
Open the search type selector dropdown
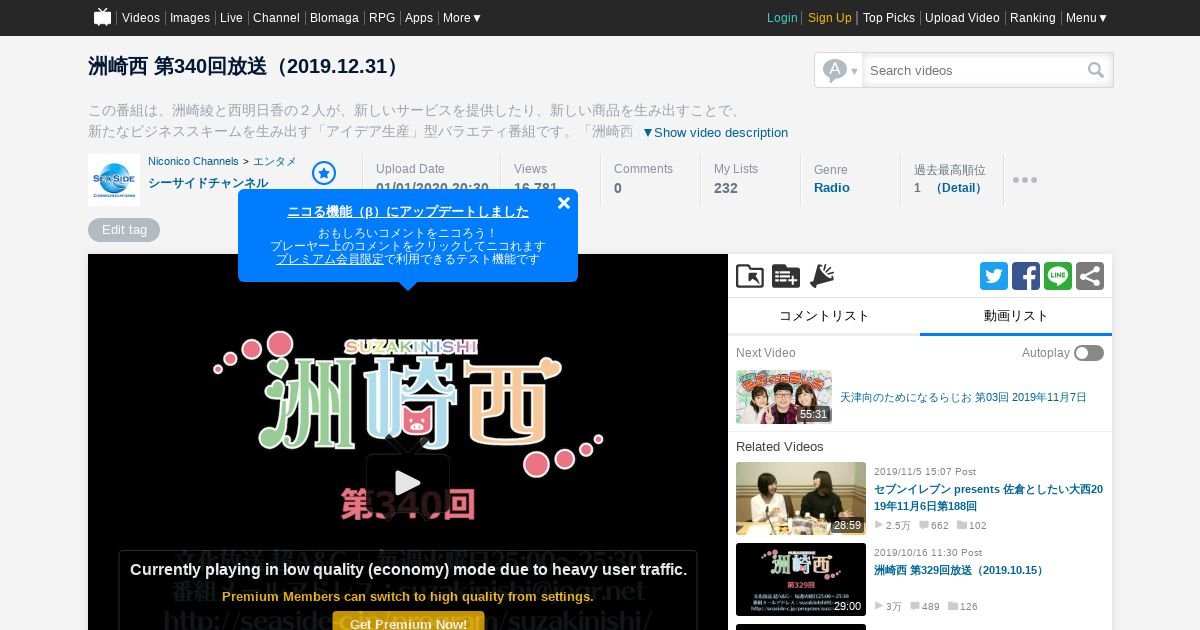pos(839,70)
